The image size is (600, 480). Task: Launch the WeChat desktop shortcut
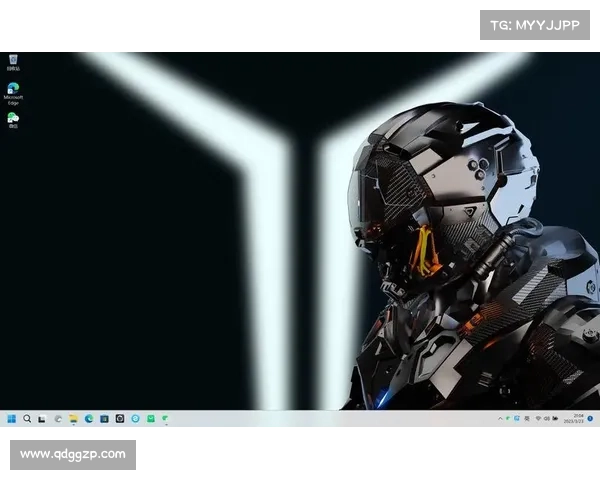[x=12, y=119]
